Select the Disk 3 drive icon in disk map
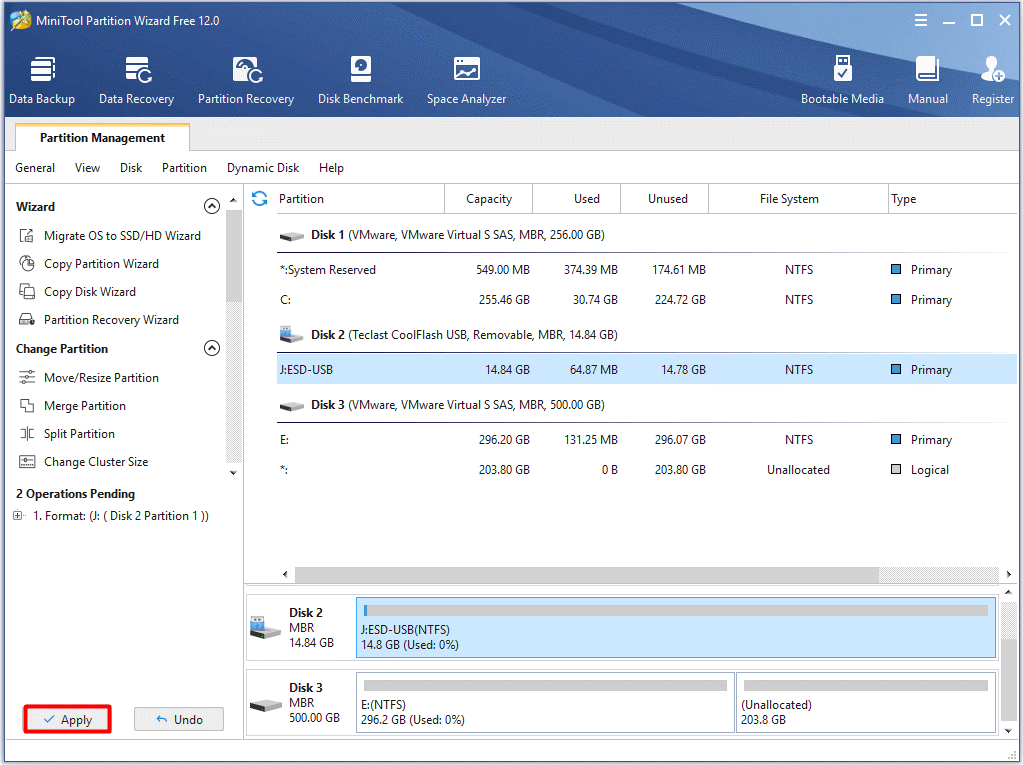Viewport: 1023px width, 765px height. coord(266,705)
